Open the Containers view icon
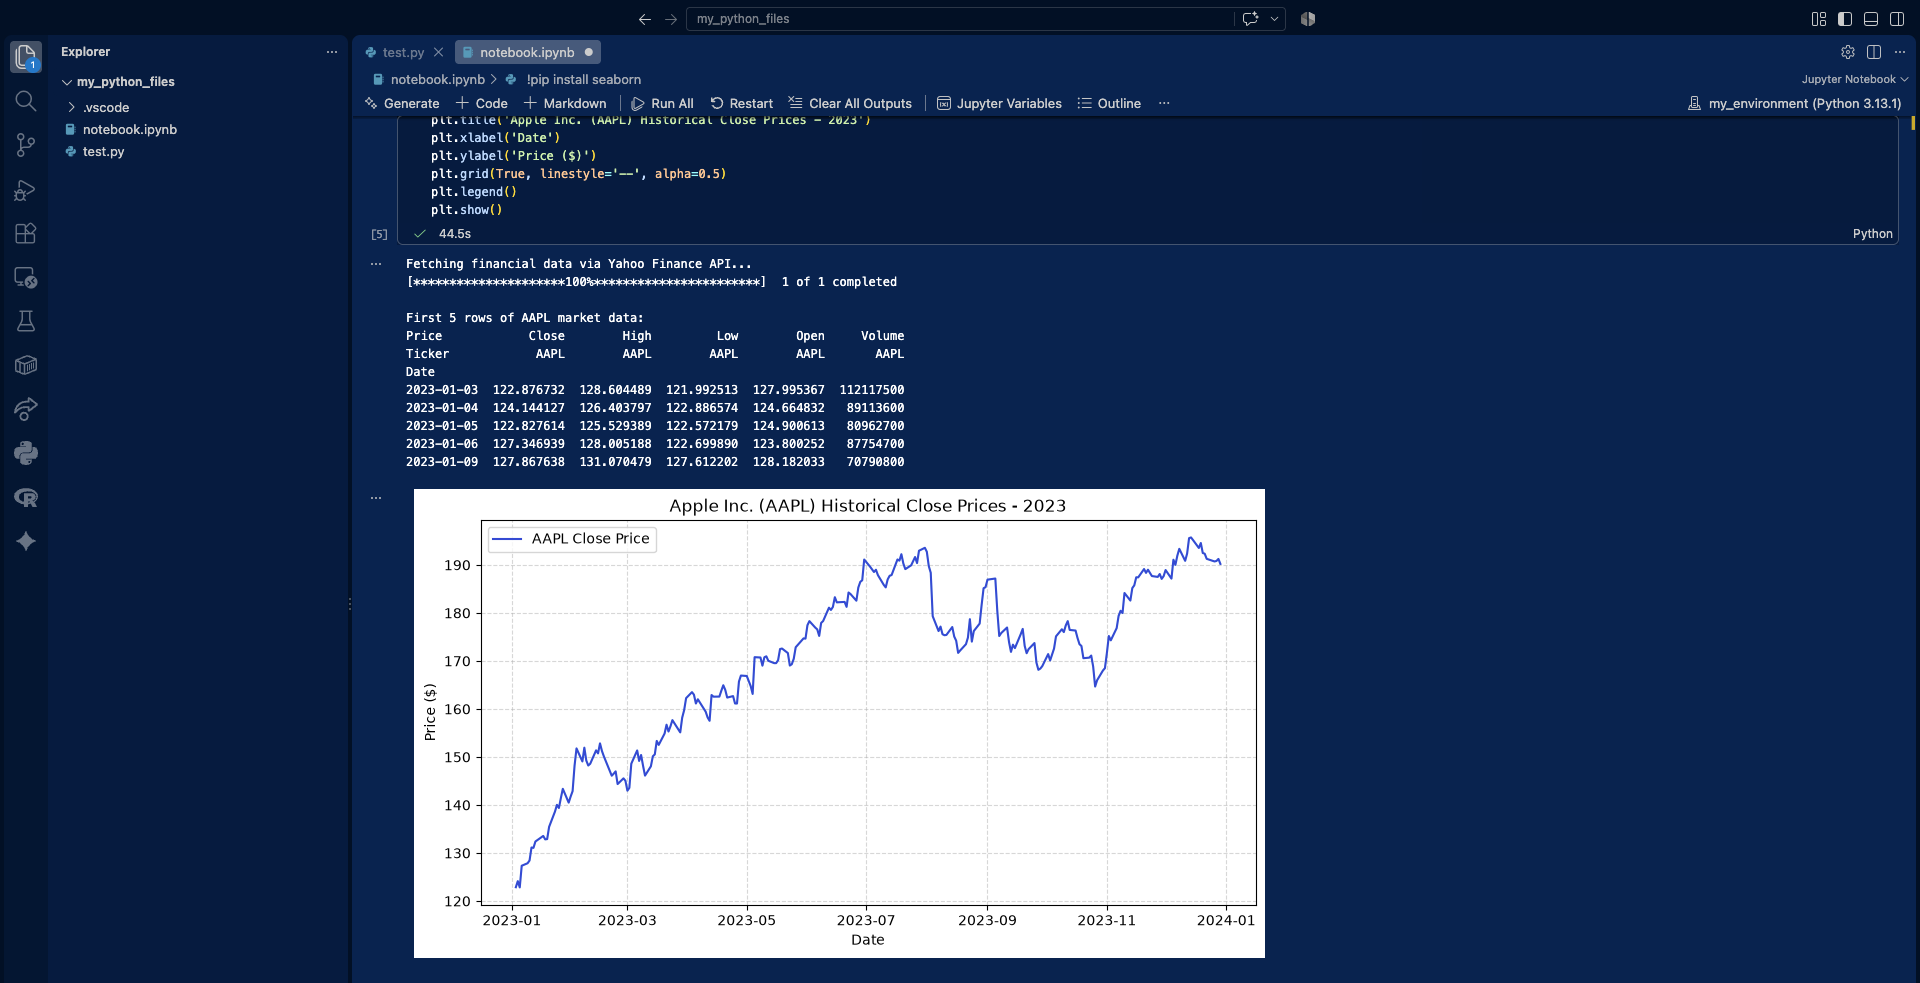This screenshot has height=983, width=1920. click(26, 365)
